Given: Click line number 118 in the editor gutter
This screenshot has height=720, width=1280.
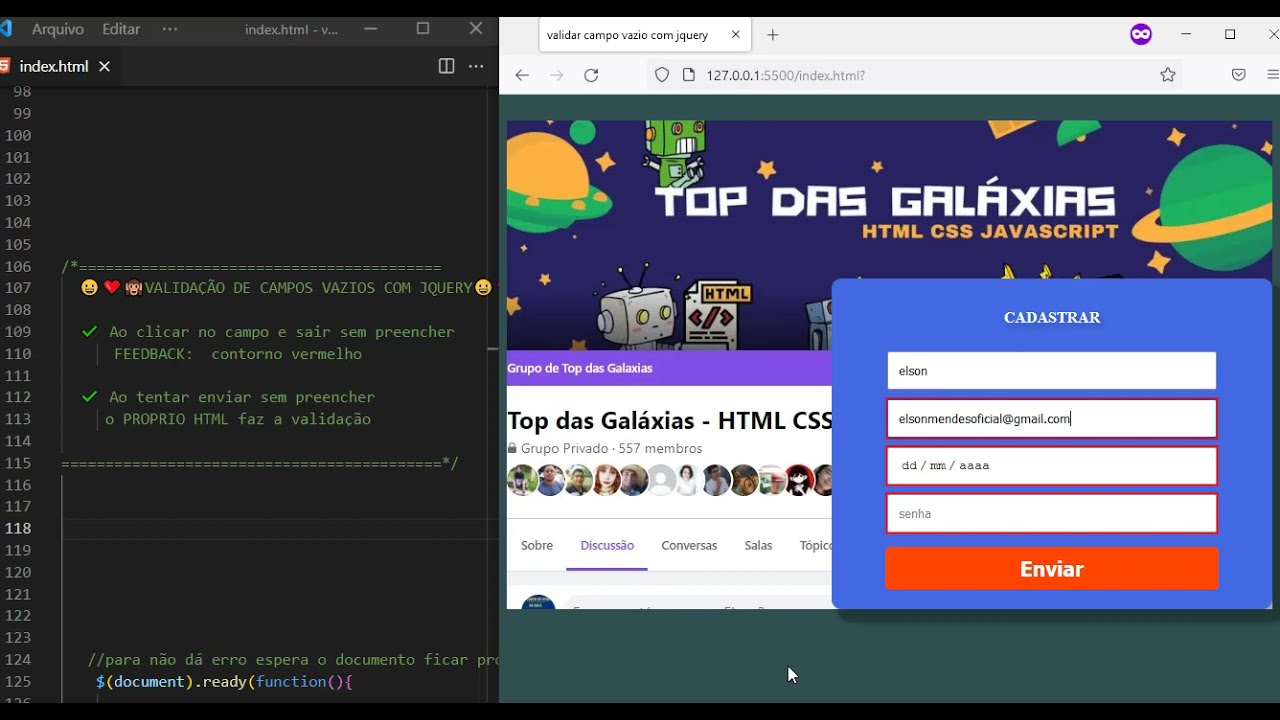Looking at the screenshot, I should pos(18,529).
